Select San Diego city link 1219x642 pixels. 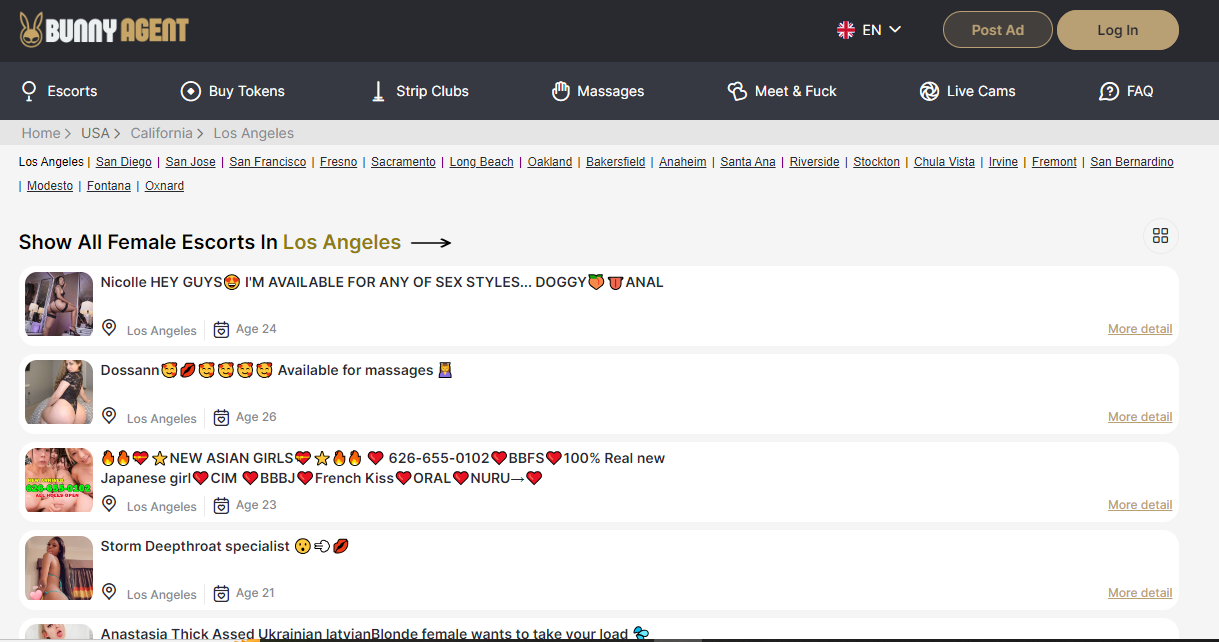tap(124, 162)
